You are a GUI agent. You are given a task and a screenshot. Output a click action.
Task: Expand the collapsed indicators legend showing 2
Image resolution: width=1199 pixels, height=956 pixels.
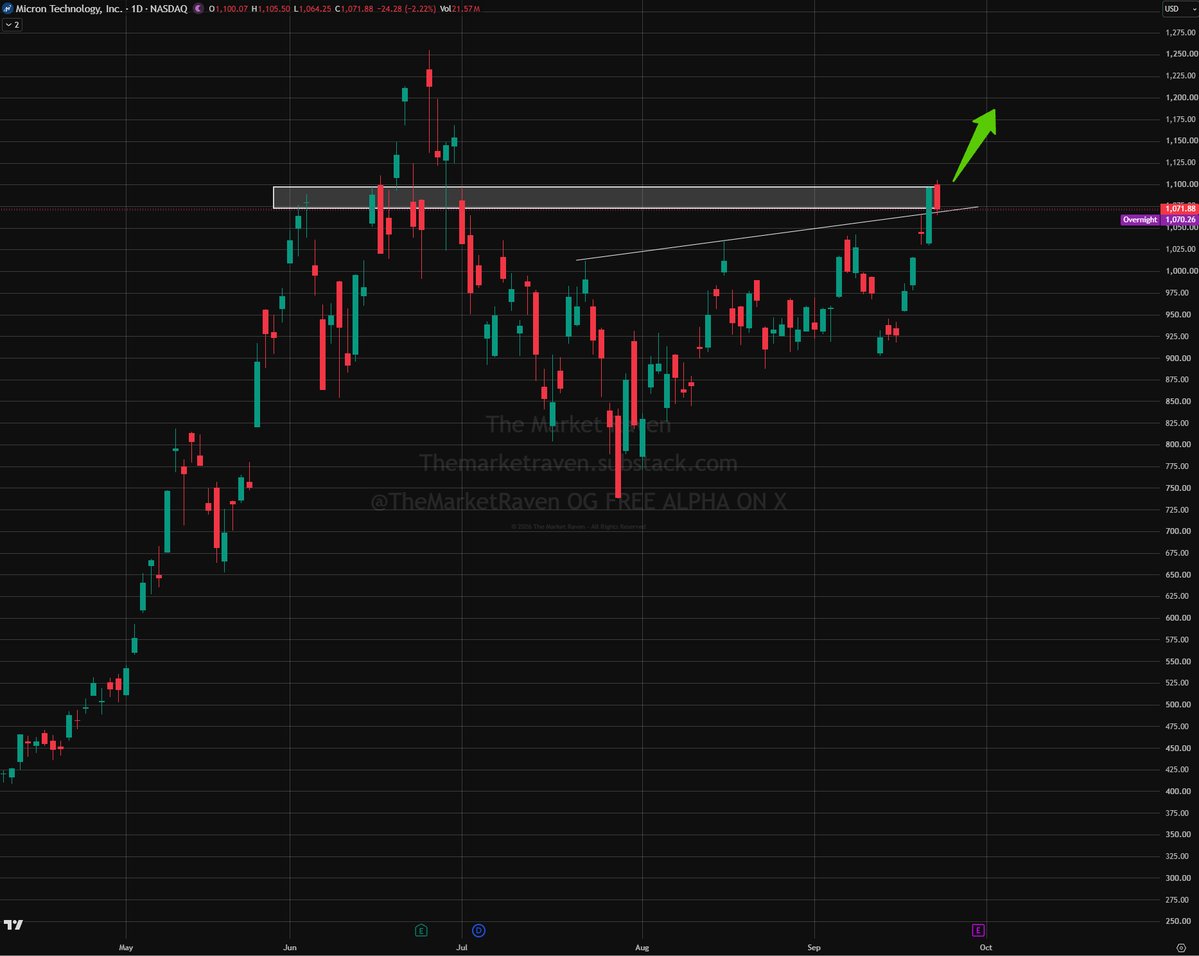(12, 24)
